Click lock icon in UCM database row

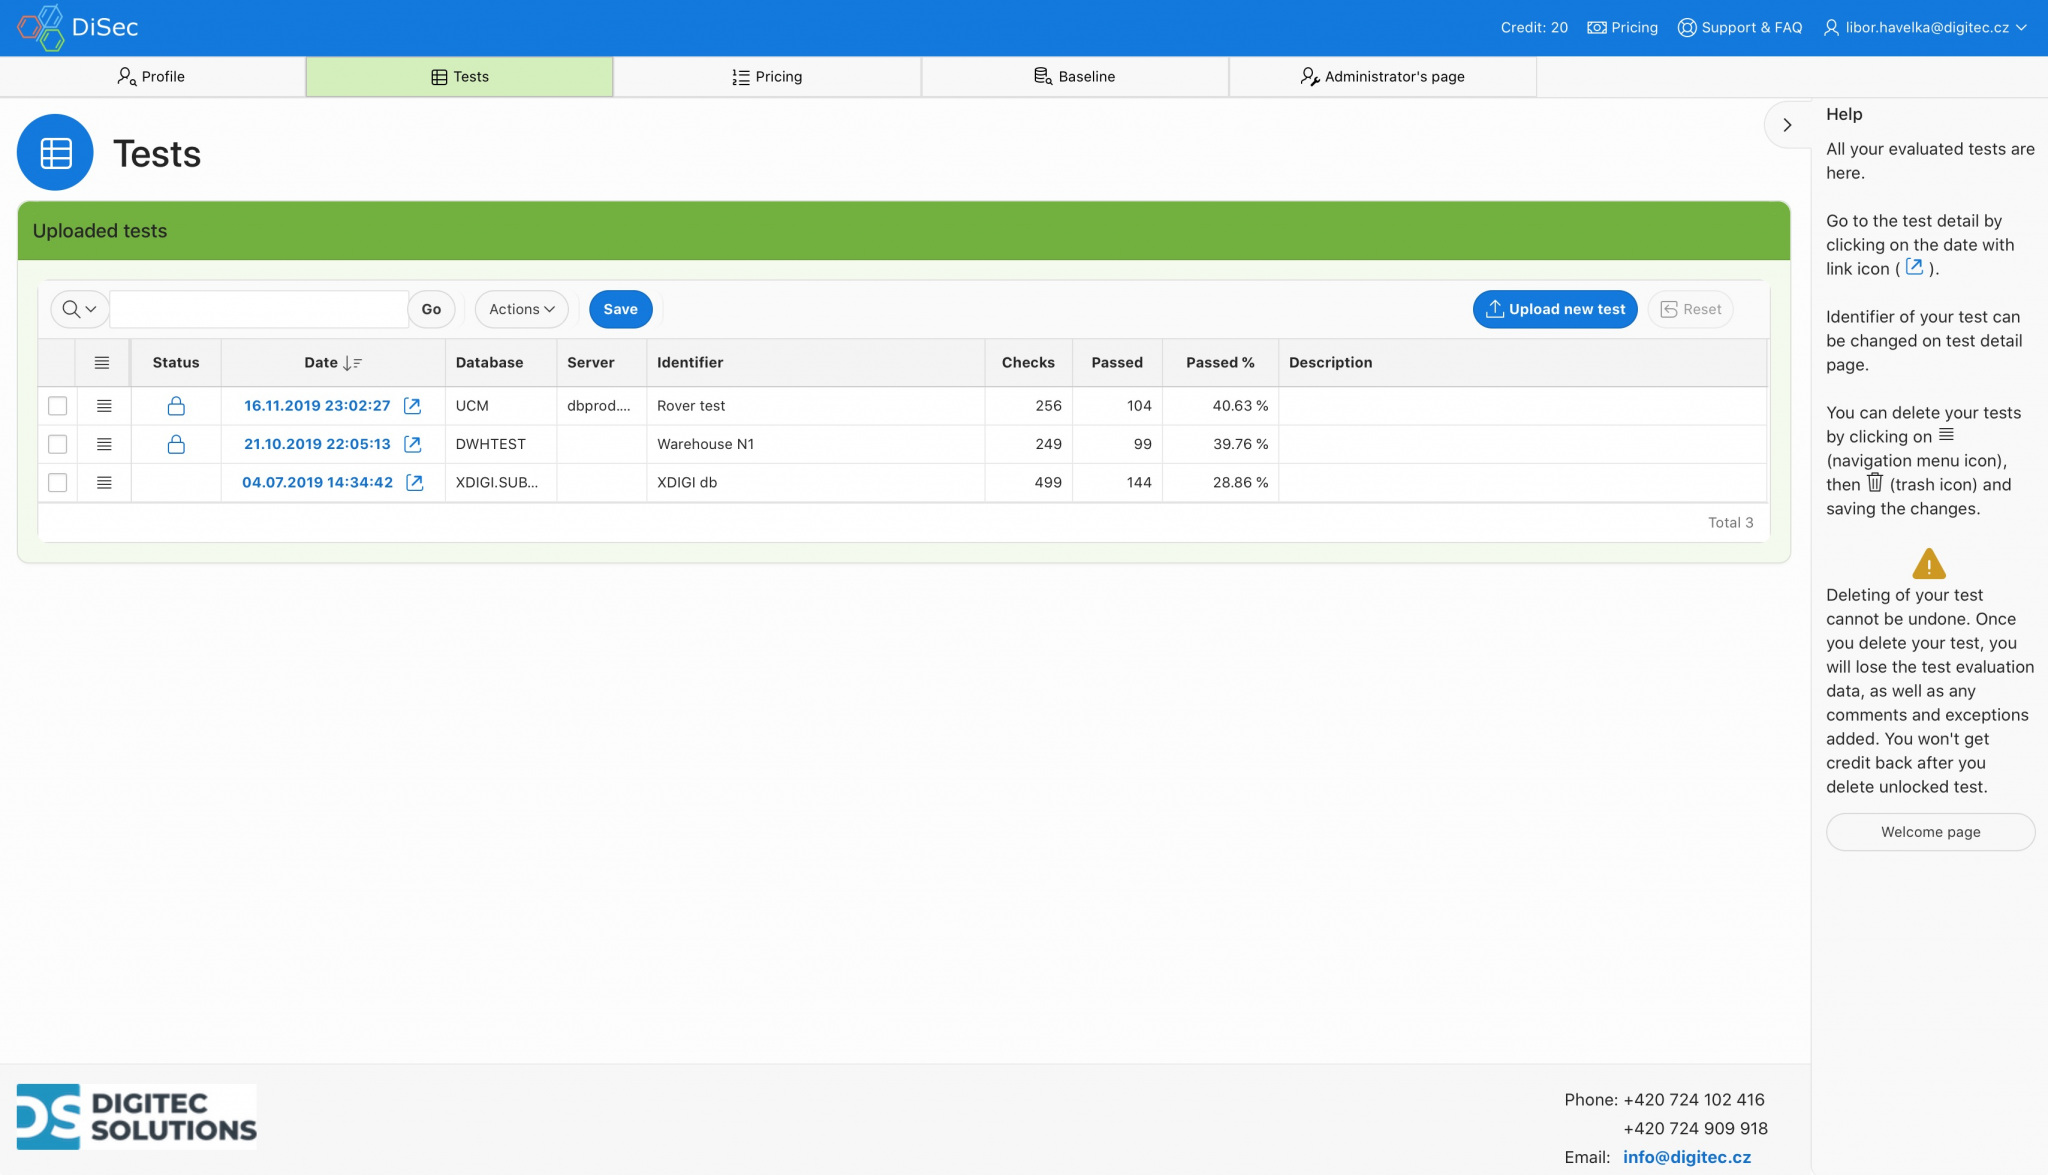pyautogui.click(x=176, y=406)
